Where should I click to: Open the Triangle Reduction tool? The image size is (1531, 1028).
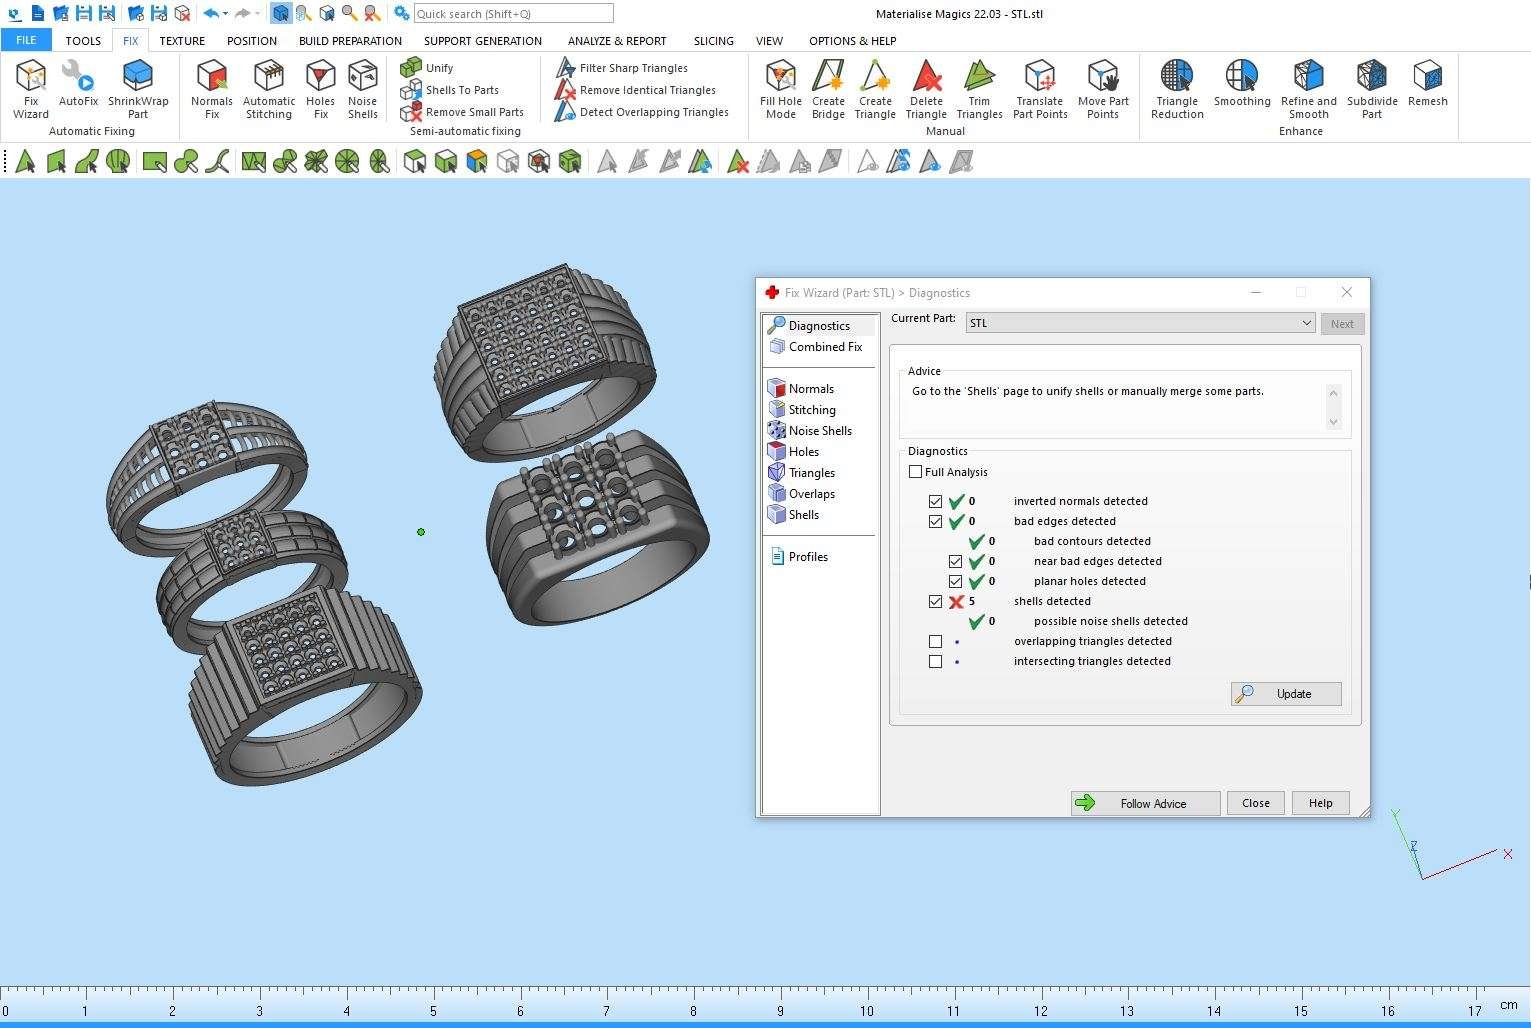tap(1177, 88)
